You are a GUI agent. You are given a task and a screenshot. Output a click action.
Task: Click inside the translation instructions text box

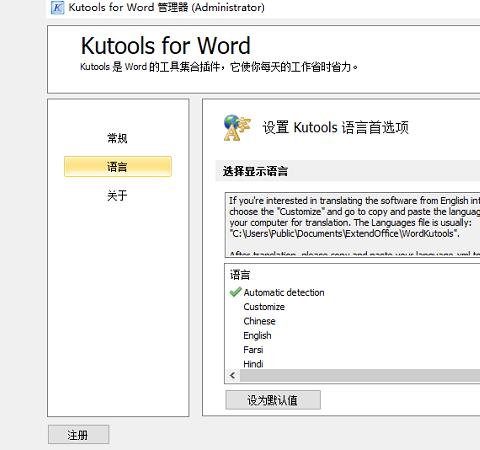point(353,224)
